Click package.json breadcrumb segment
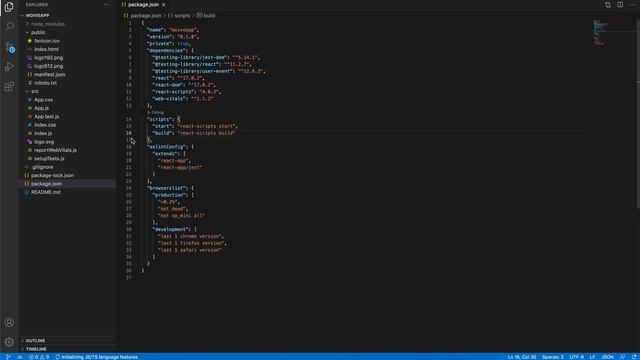This screenshot has width=640, height=360. click(x=146, y=16)
